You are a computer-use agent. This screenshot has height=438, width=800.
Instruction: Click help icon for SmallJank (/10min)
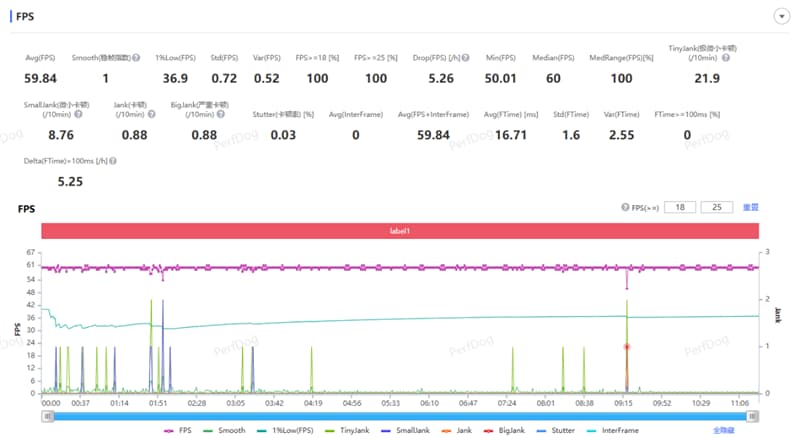[78, 114]
